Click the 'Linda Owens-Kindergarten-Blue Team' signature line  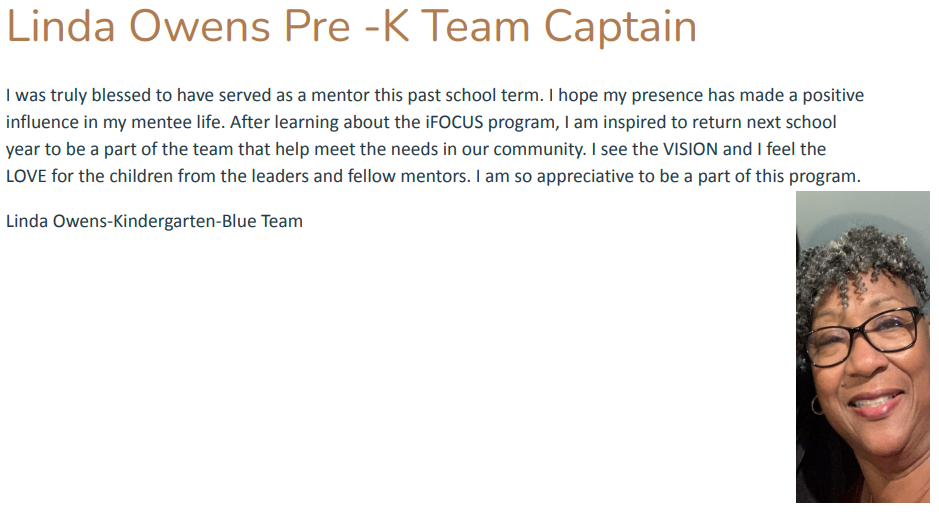coord(155,221)
